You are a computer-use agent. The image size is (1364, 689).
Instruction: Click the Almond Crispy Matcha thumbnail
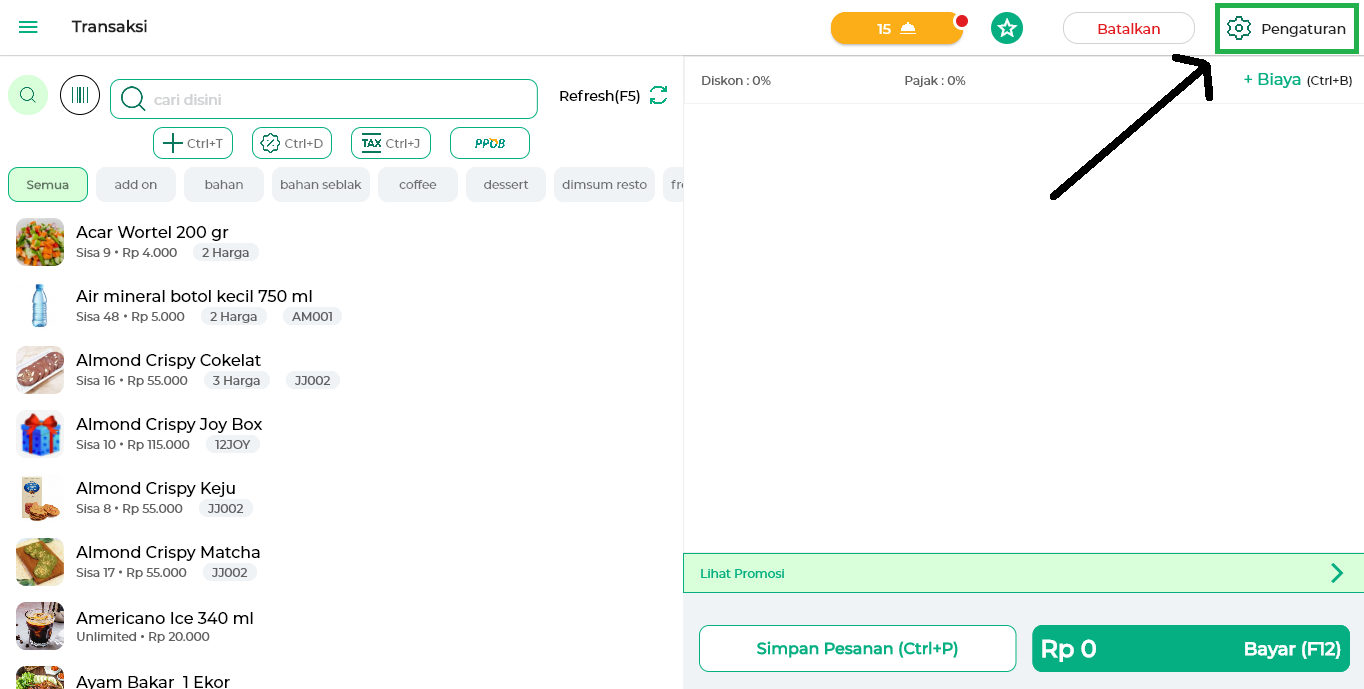pos(40,562)
